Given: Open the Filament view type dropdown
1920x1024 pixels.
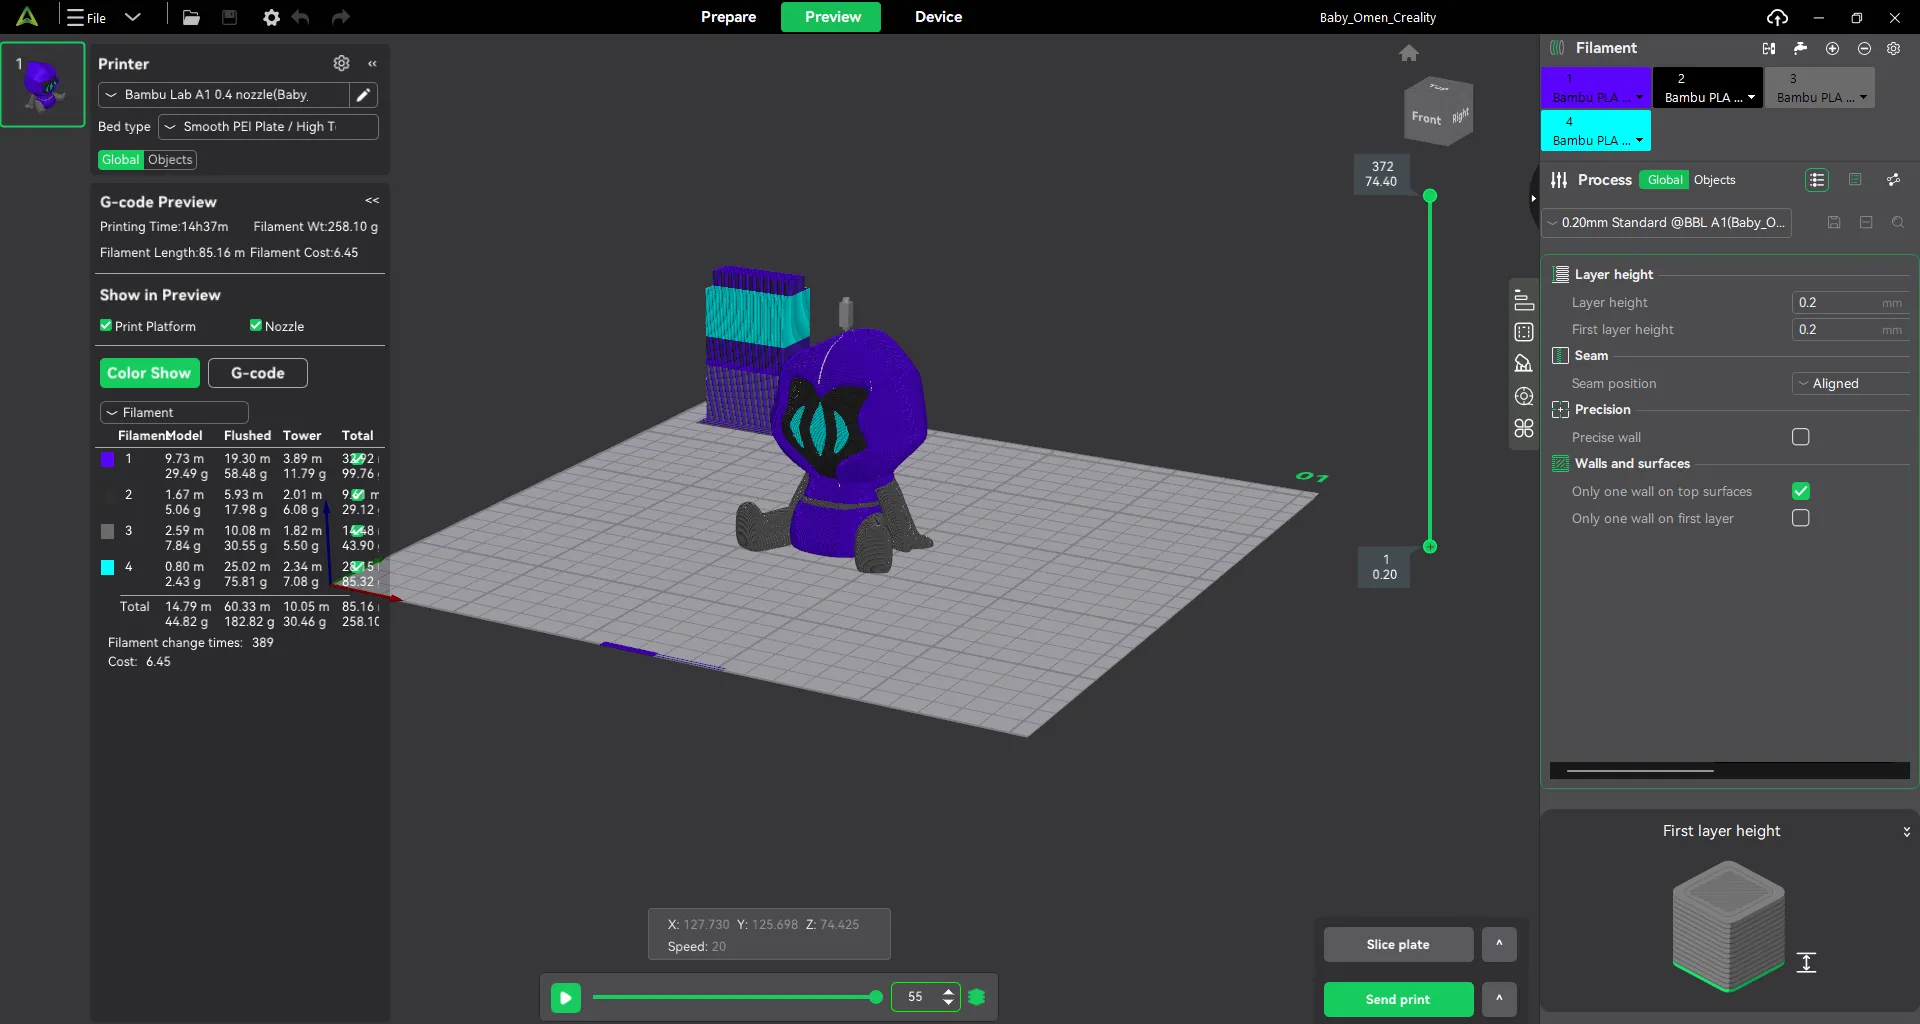Looking at the screenshot, I should (174, 412).
